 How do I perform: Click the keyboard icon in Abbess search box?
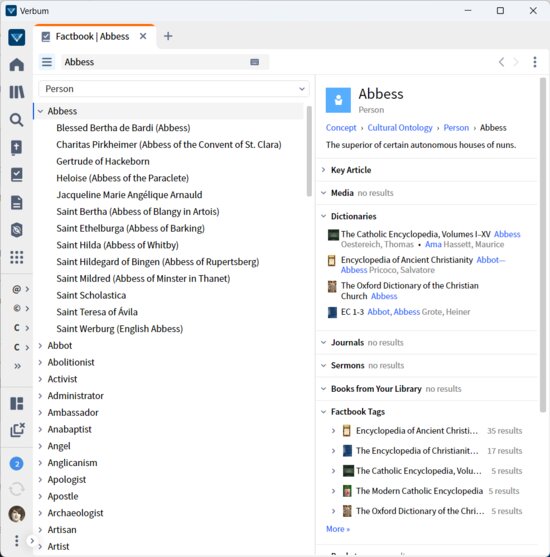point(255,62)
